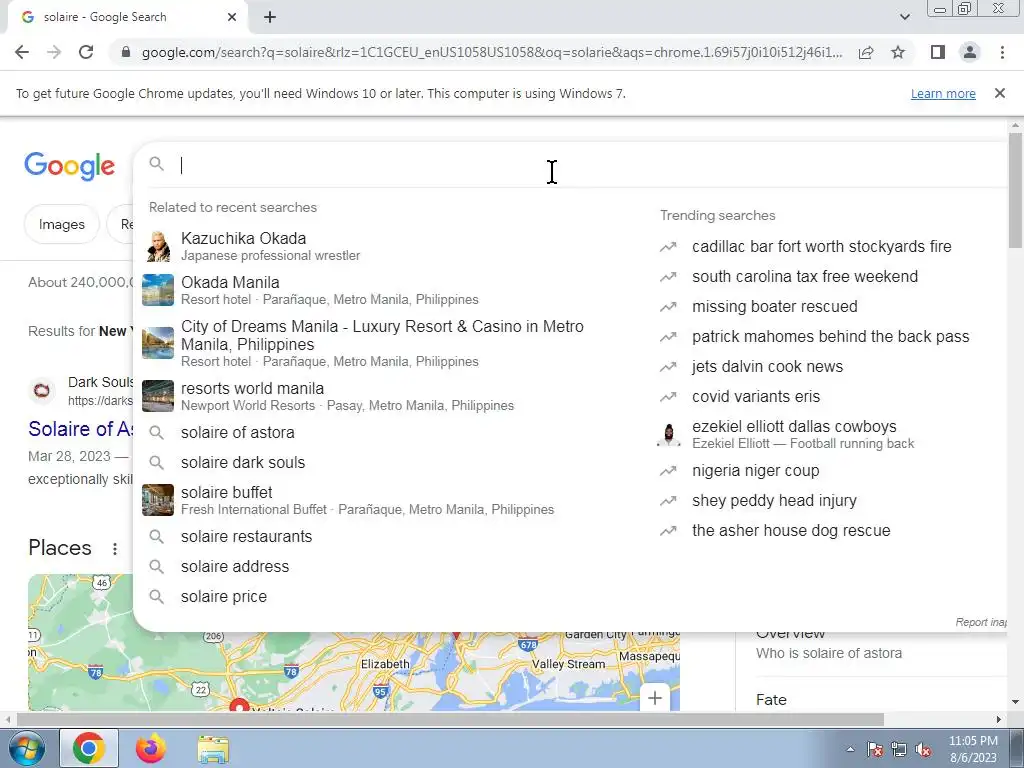Viewport: 1024px width, 768px height.
Task: Select the asher house dog rescue
Action: point(791,530)
